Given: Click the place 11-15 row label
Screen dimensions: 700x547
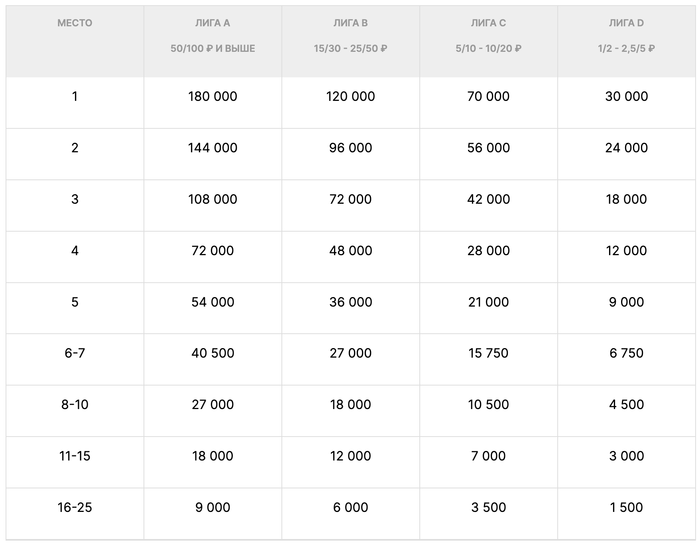Looking at the screenshot, I should click(74, 456).
